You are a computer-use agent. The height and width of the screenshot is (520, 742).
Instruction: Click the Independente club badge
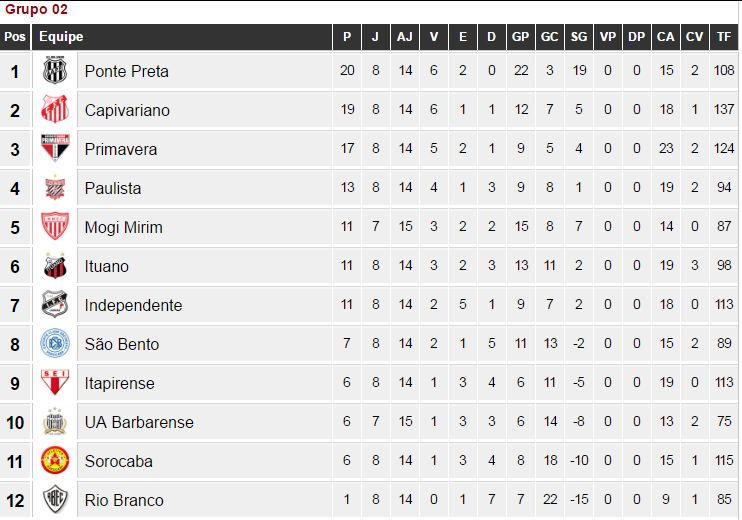coord(55,304)
